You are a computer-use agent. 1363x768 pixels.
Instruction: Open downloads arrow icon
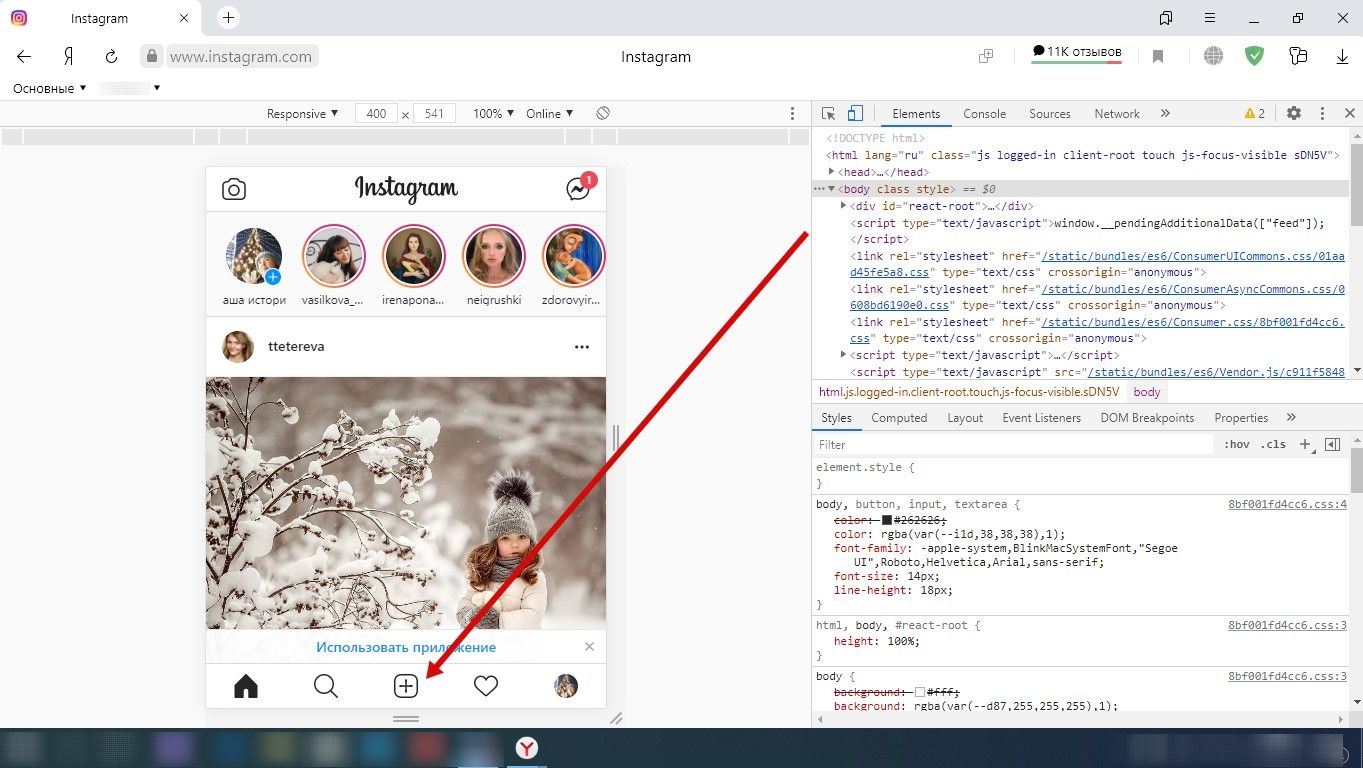click(1342, 57)
